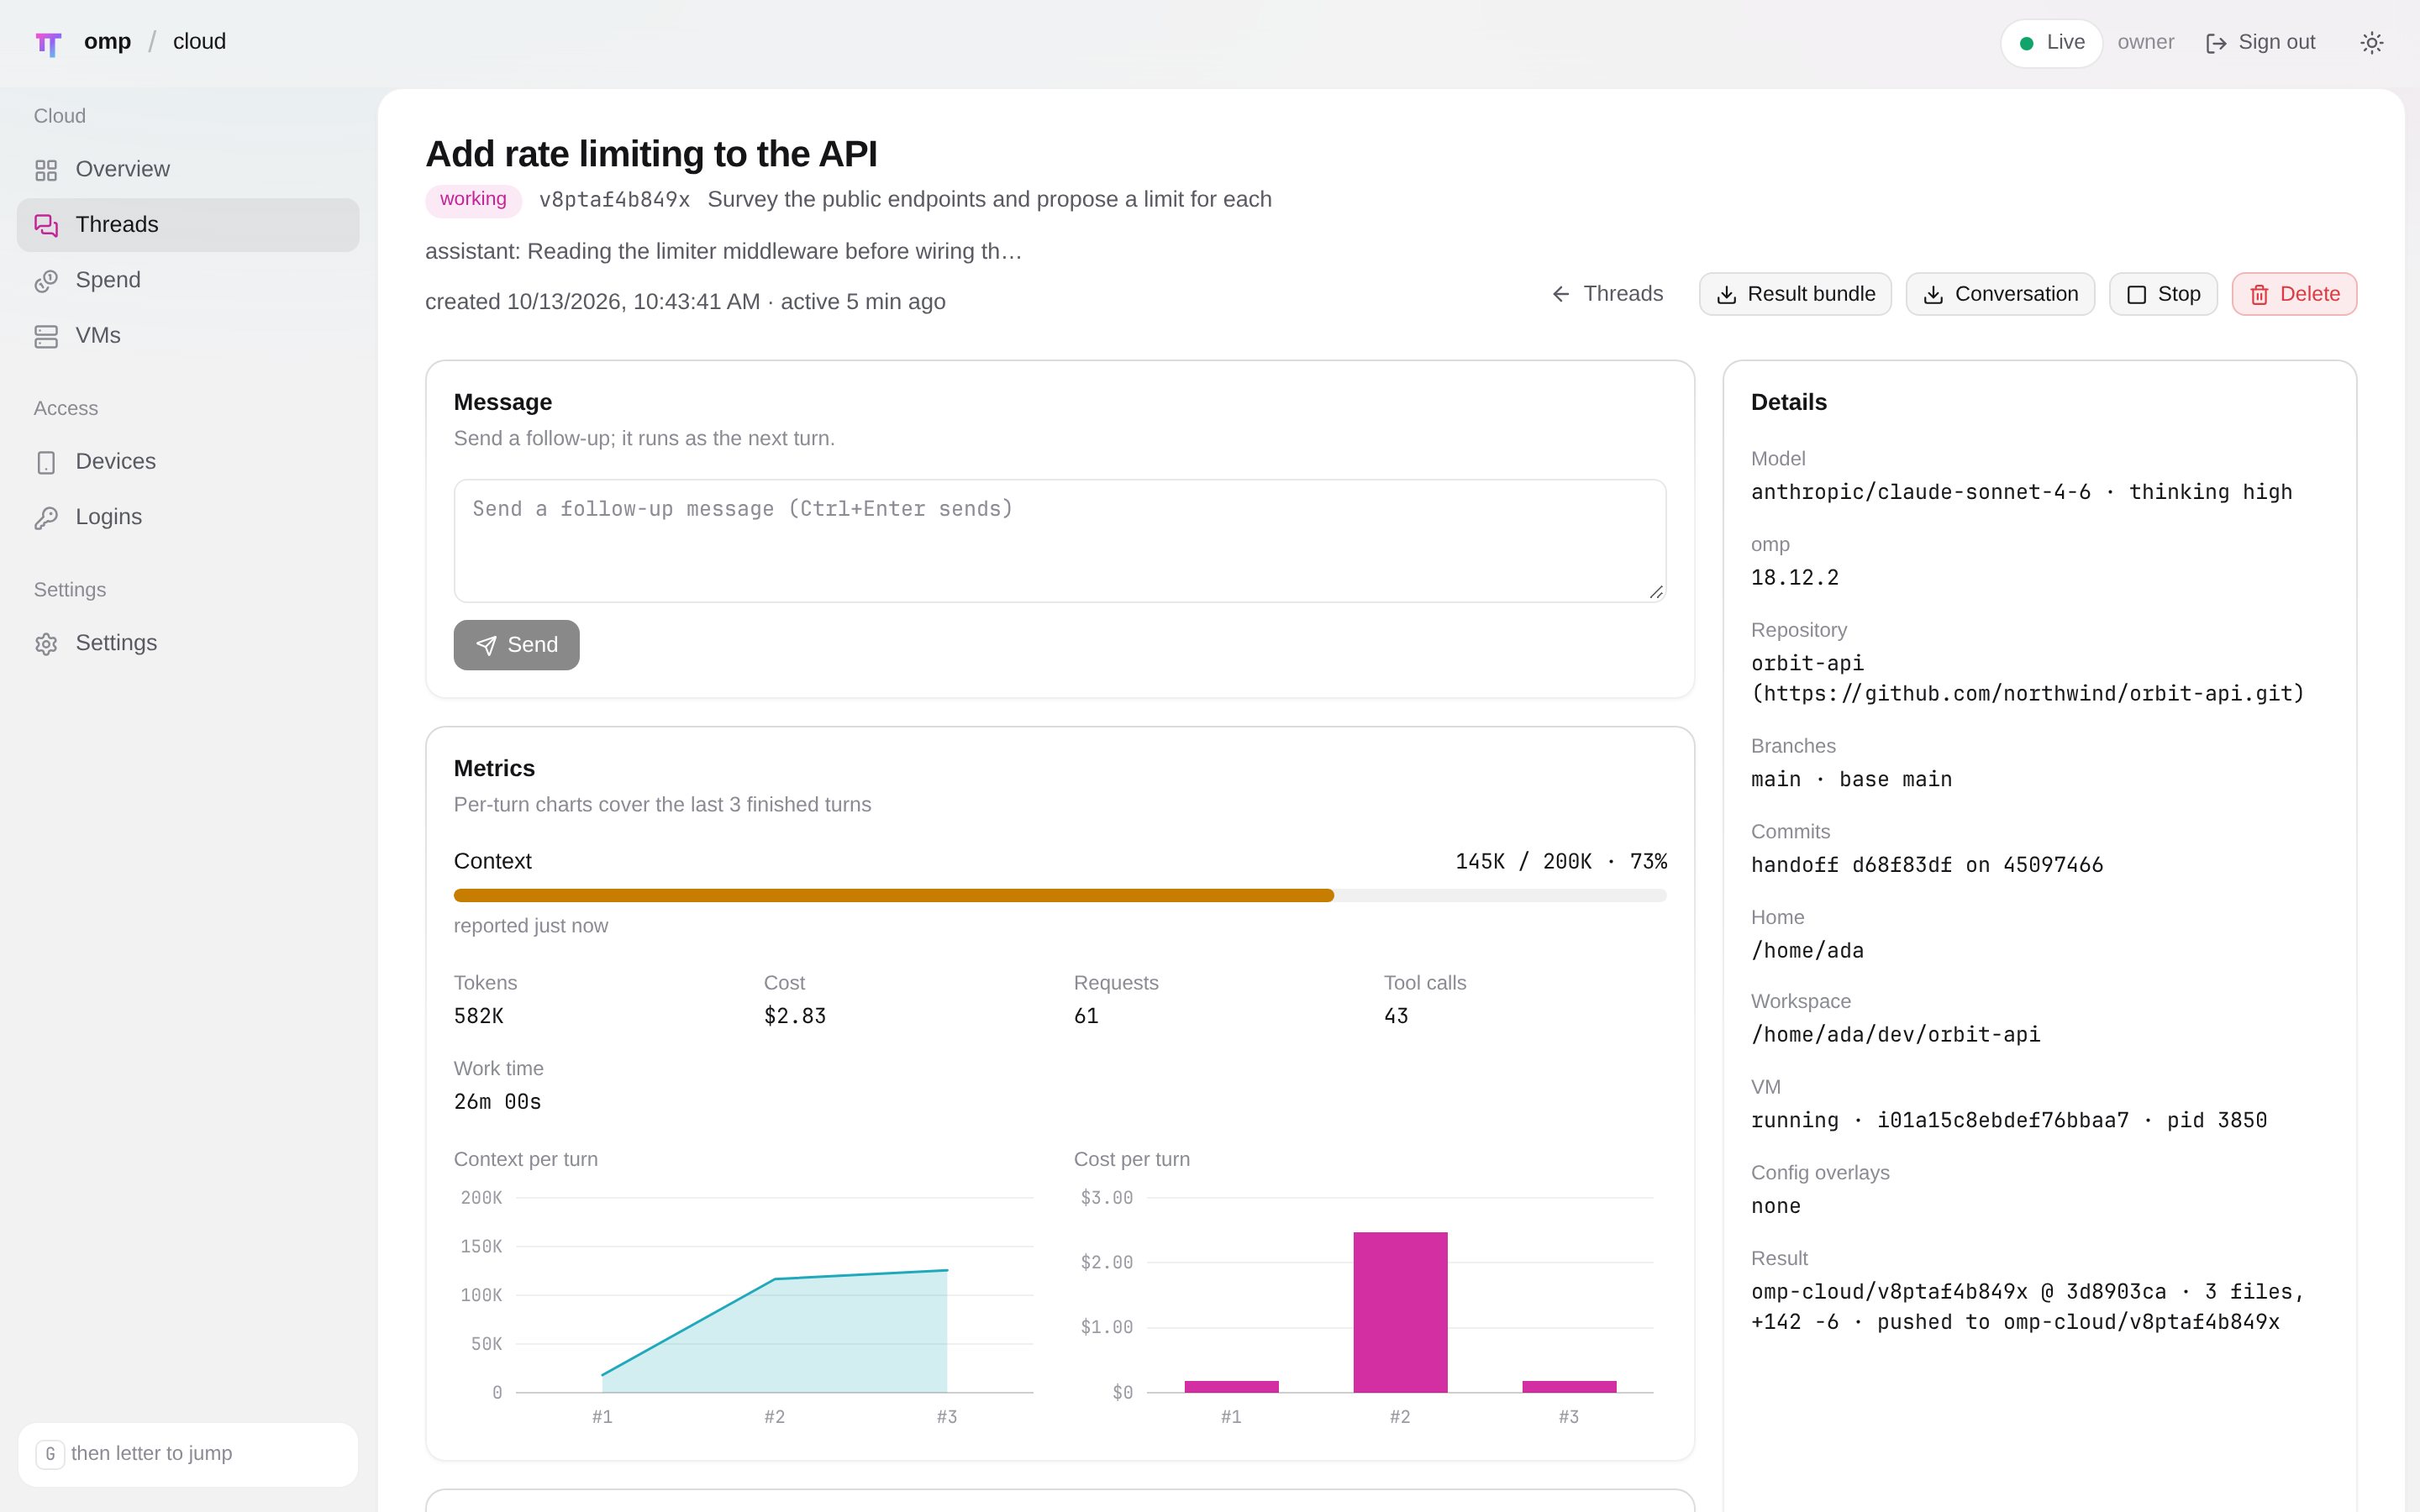Screen dimensions: 2420x1512
Task: Click the workspace path /home/ada/dev/orbit-api
Action: [1895, 1035]
